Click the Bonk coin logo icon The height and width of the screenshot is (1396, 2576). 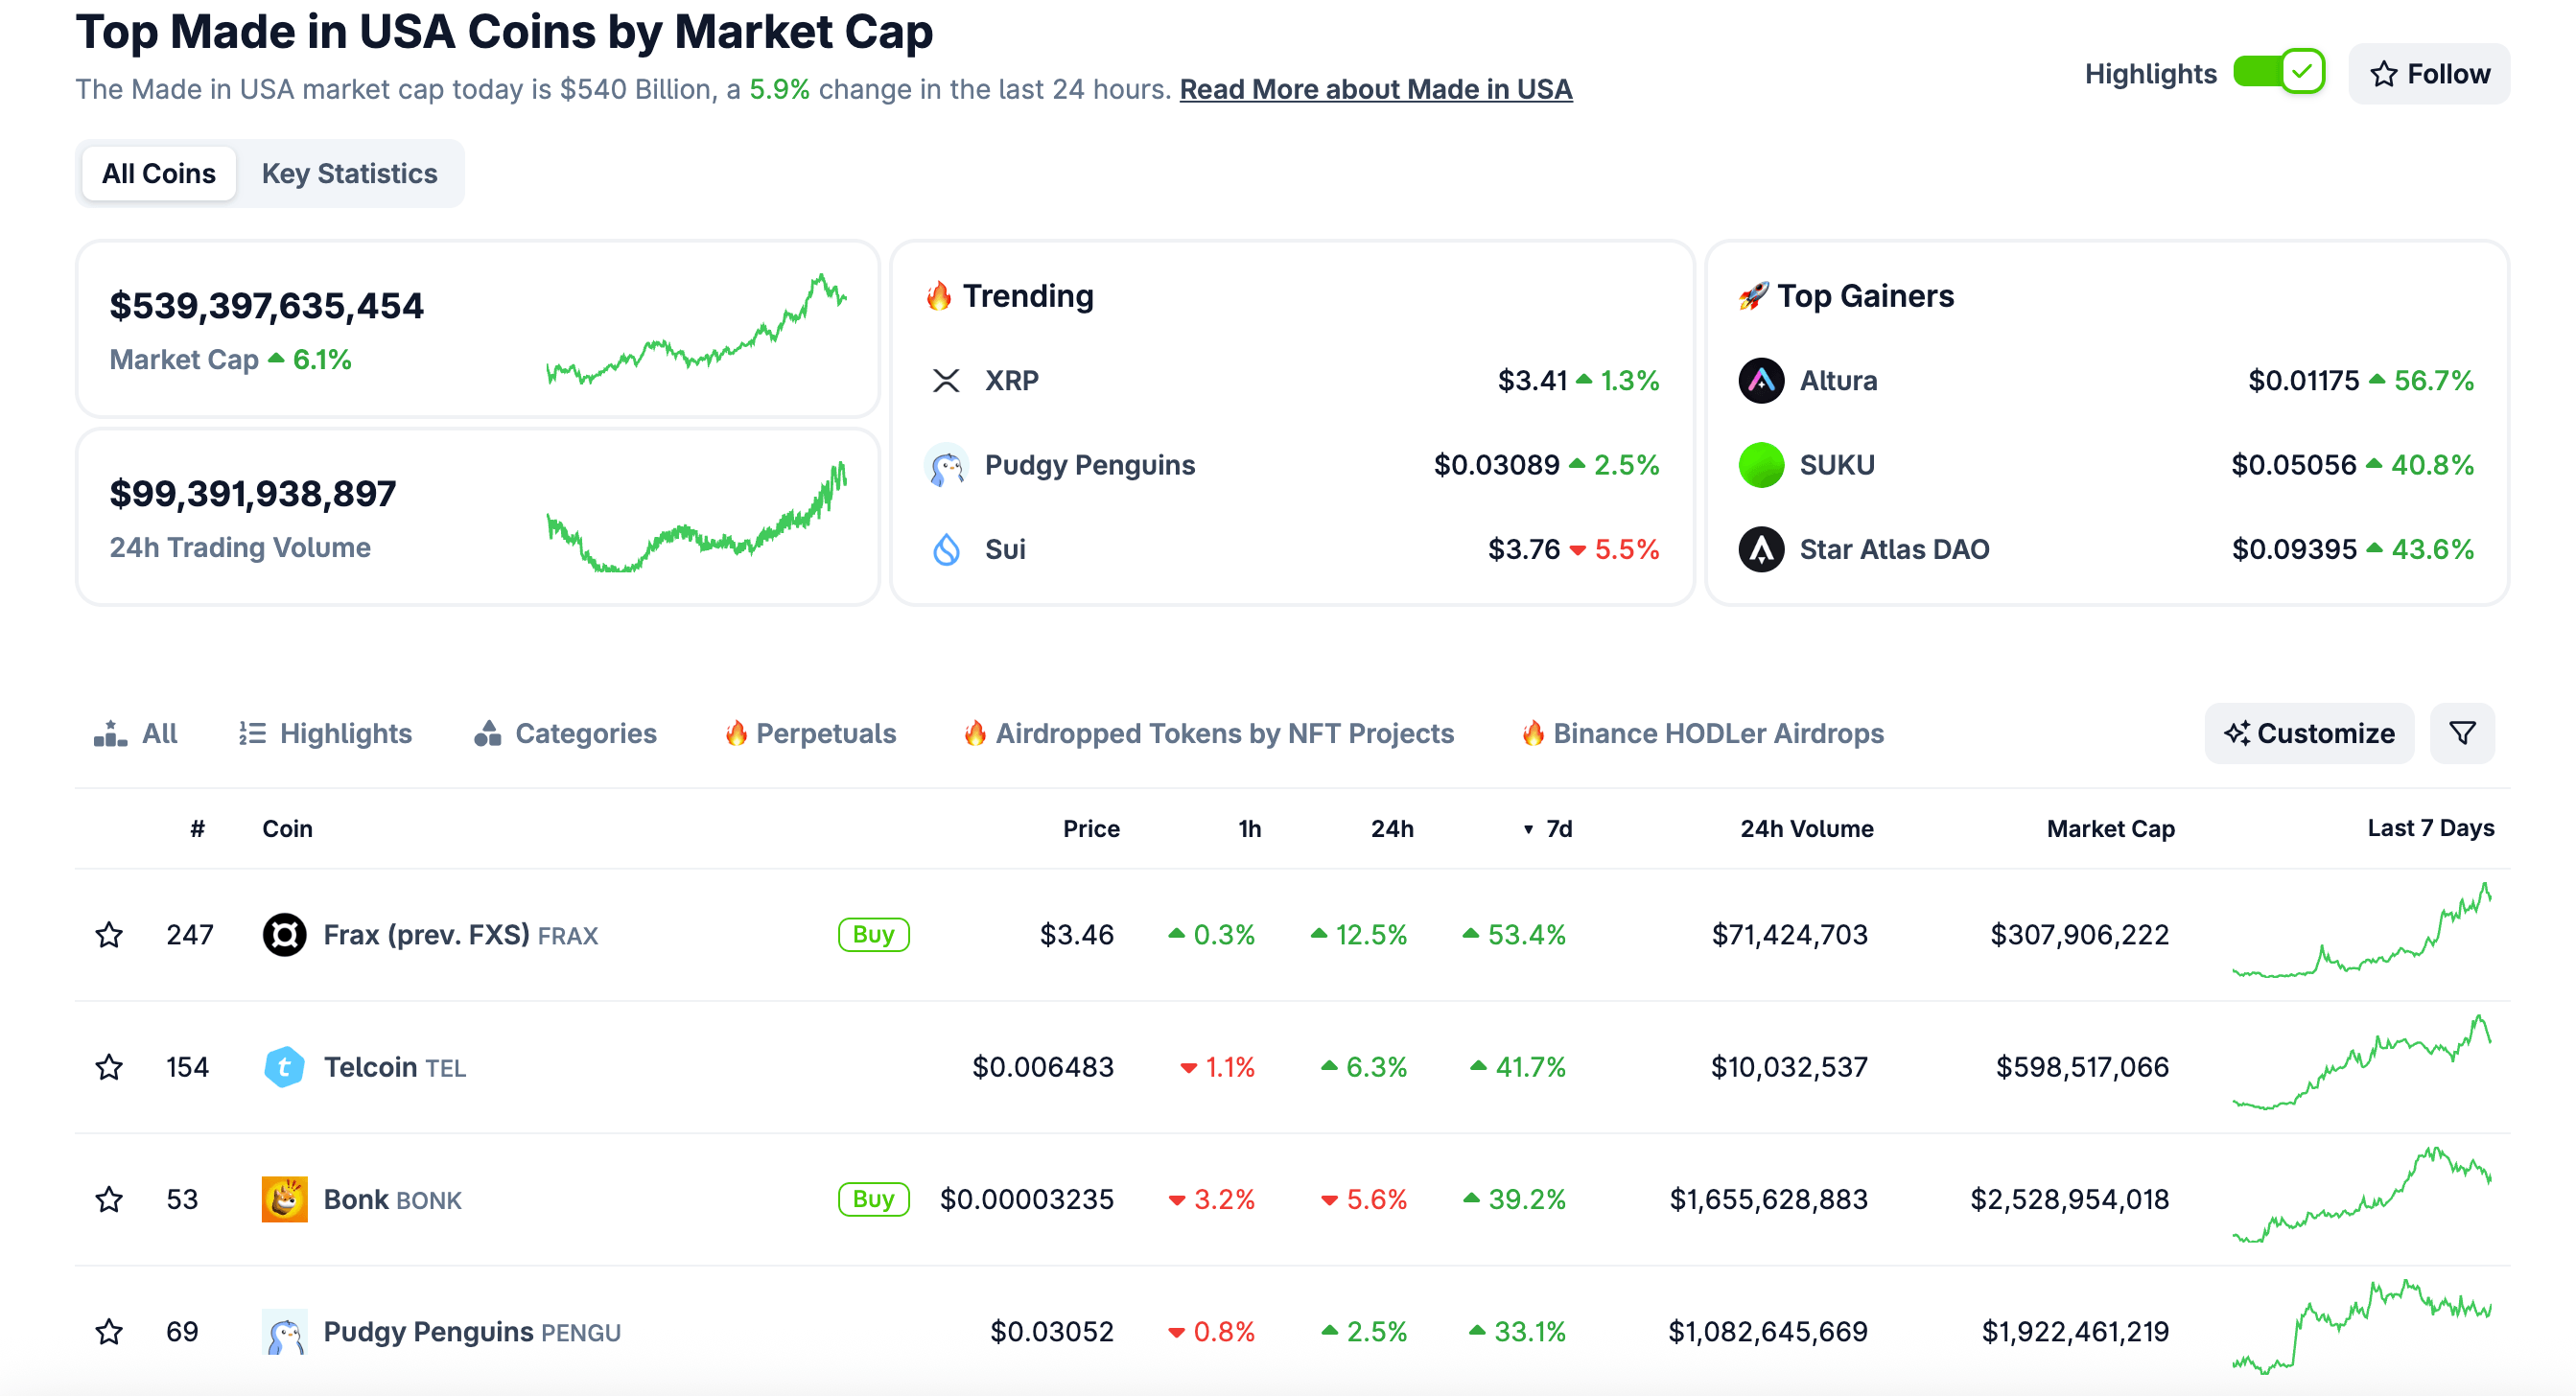(x=284, y=1199)
